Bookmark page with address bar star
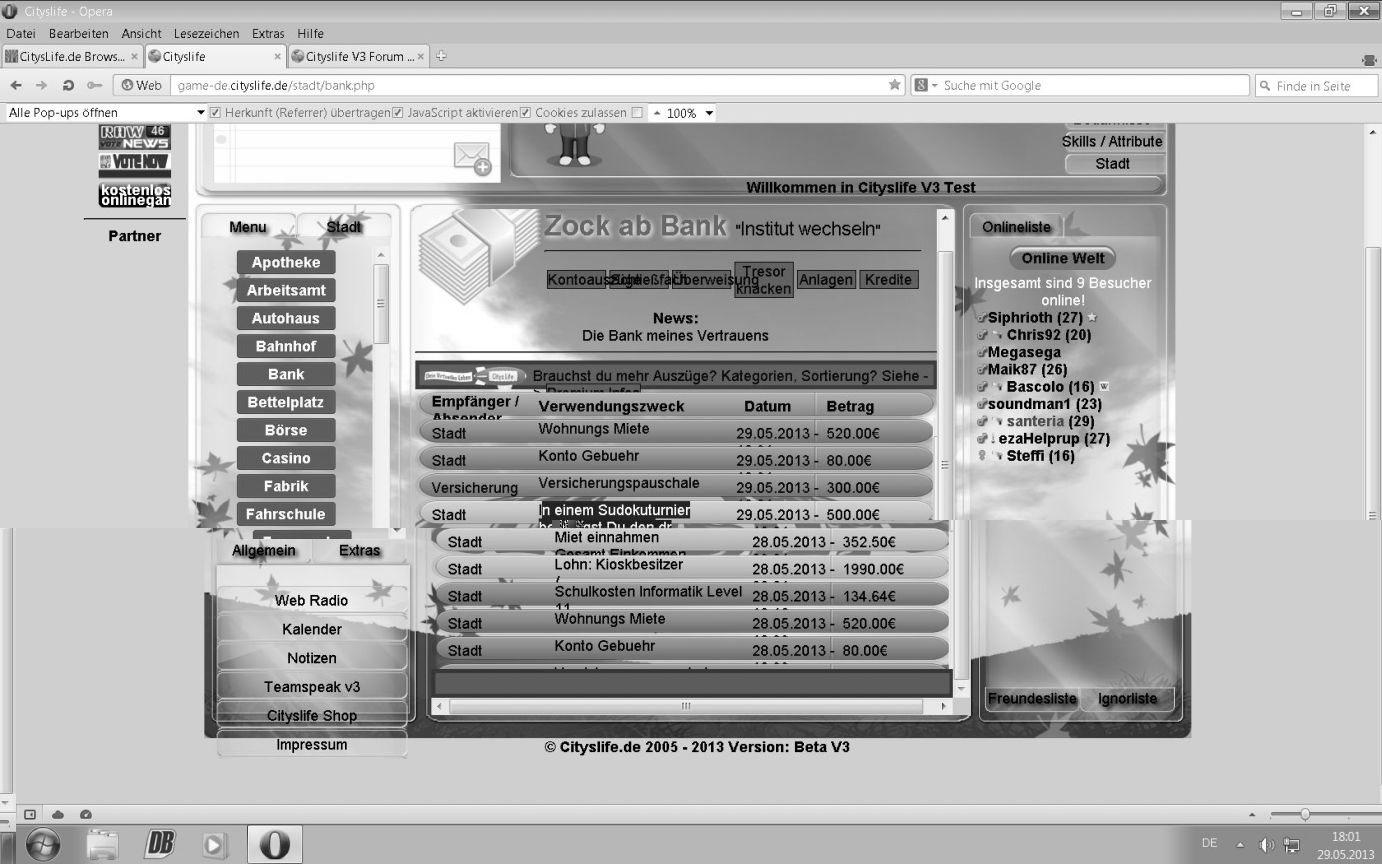Image resolution: width=1382 pixels, height=864 pixels. [894, 86]
